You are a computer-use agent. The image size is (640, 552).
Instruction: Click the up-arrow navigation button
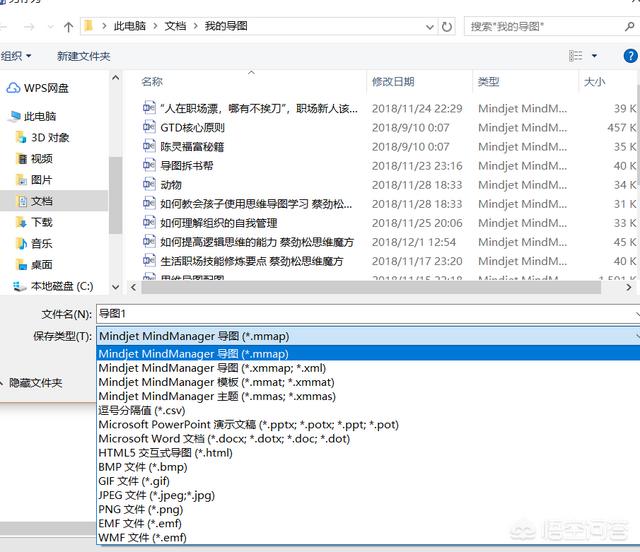(x=68, y=25)
